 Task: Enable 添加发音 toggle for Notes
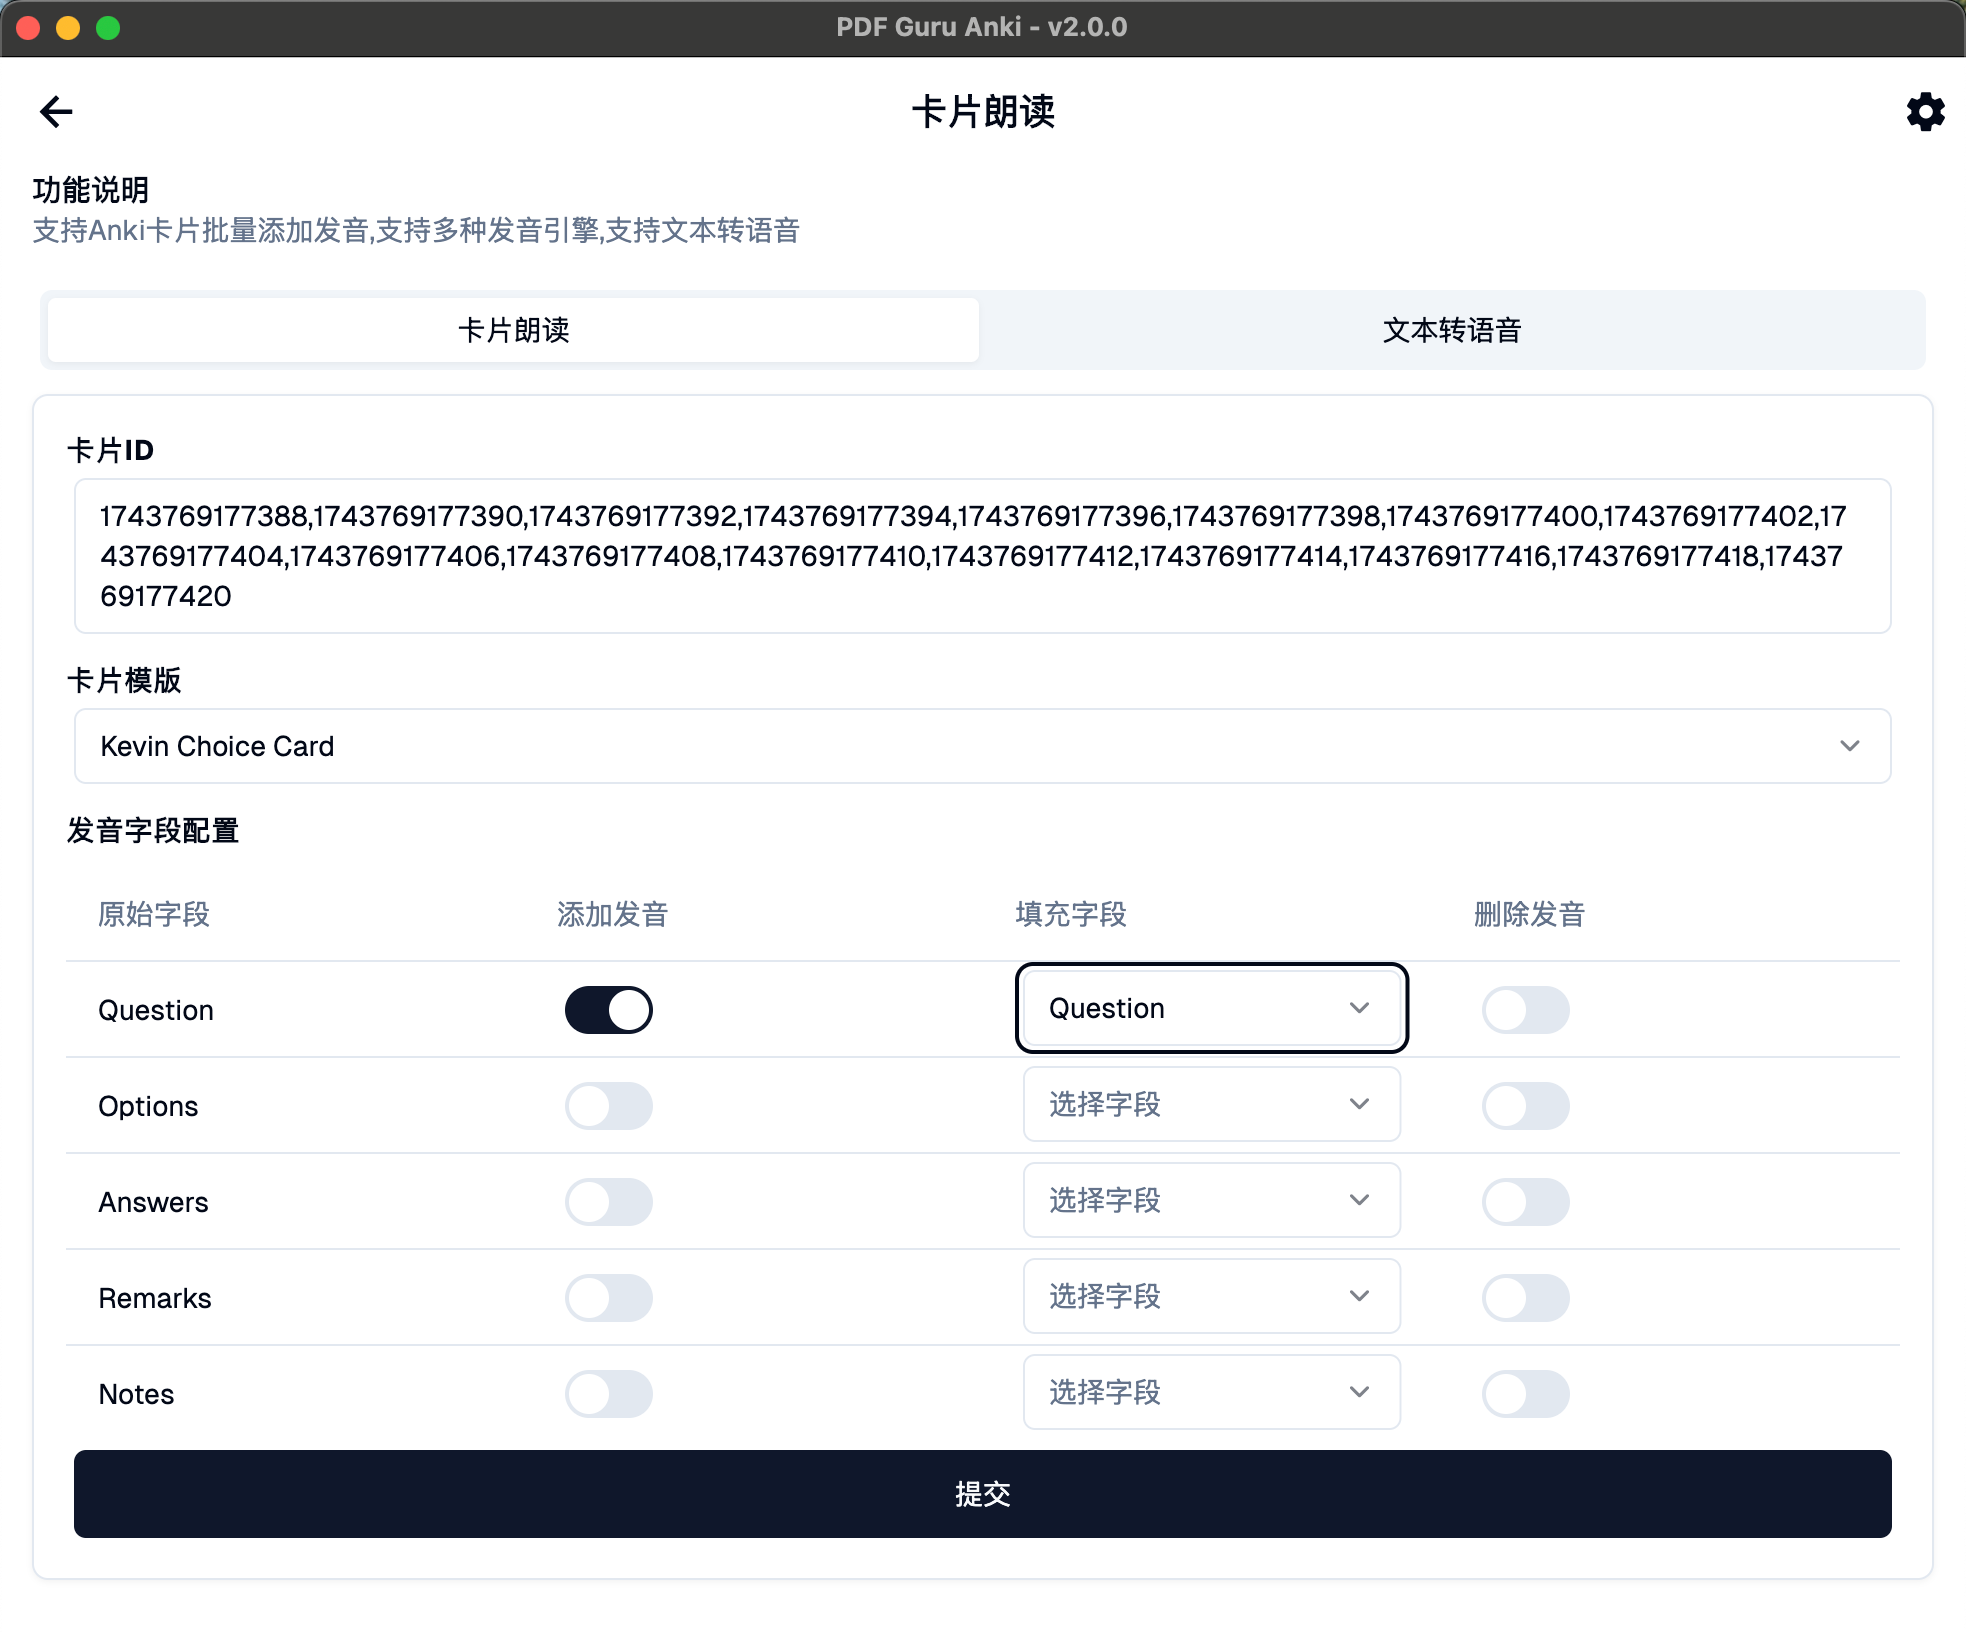(x=609, y=1394)
